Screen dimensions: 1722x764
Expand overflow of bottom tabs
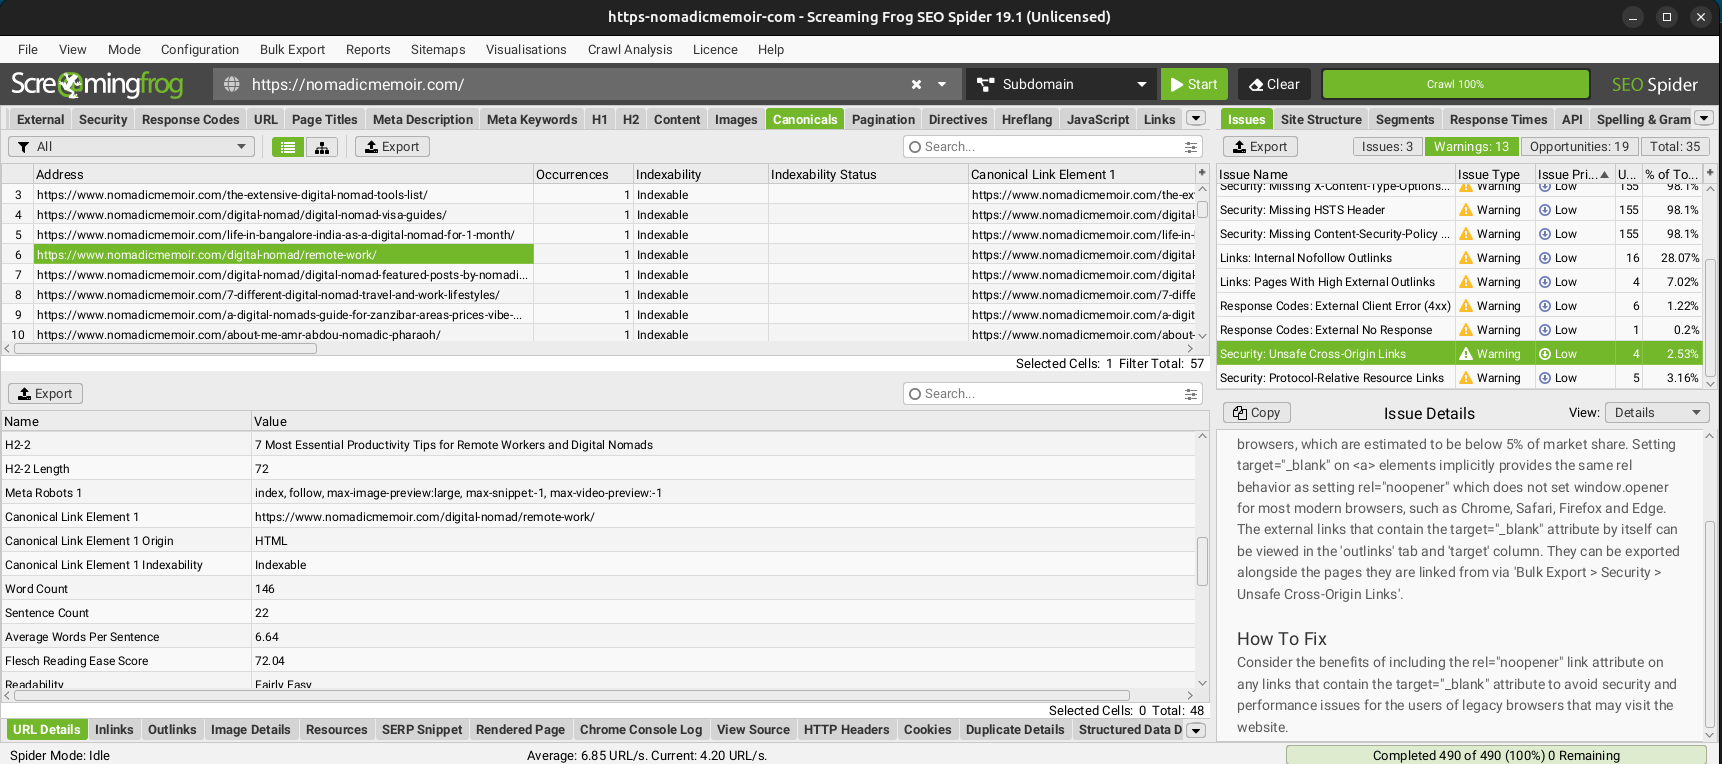pyautogui.click(x=1195, y=730)
